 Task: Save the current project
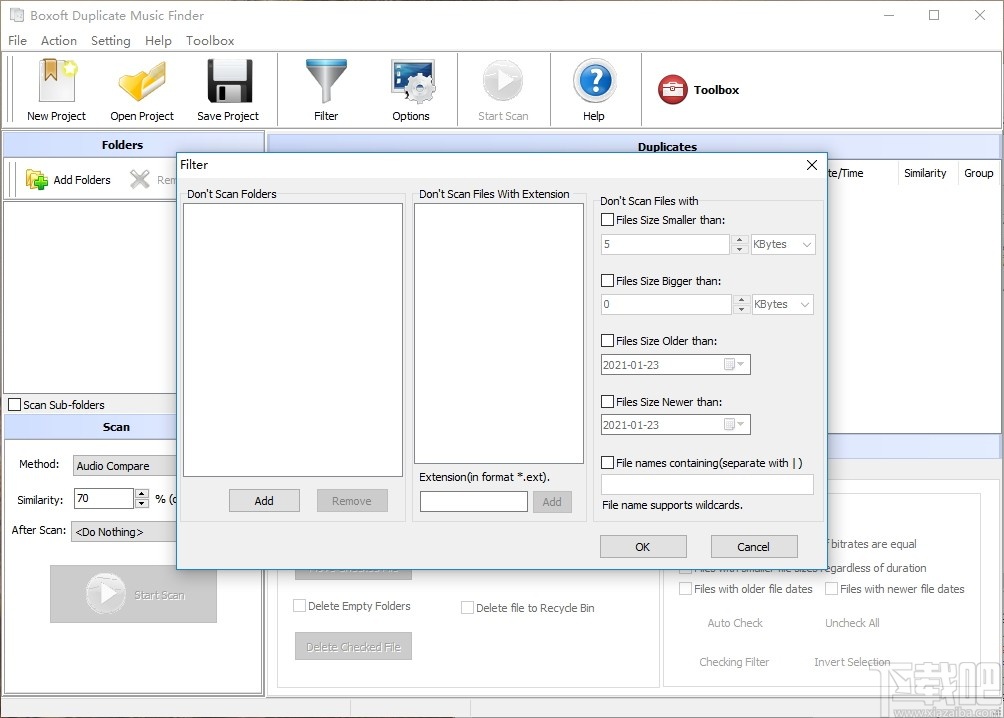pos(228,89)
